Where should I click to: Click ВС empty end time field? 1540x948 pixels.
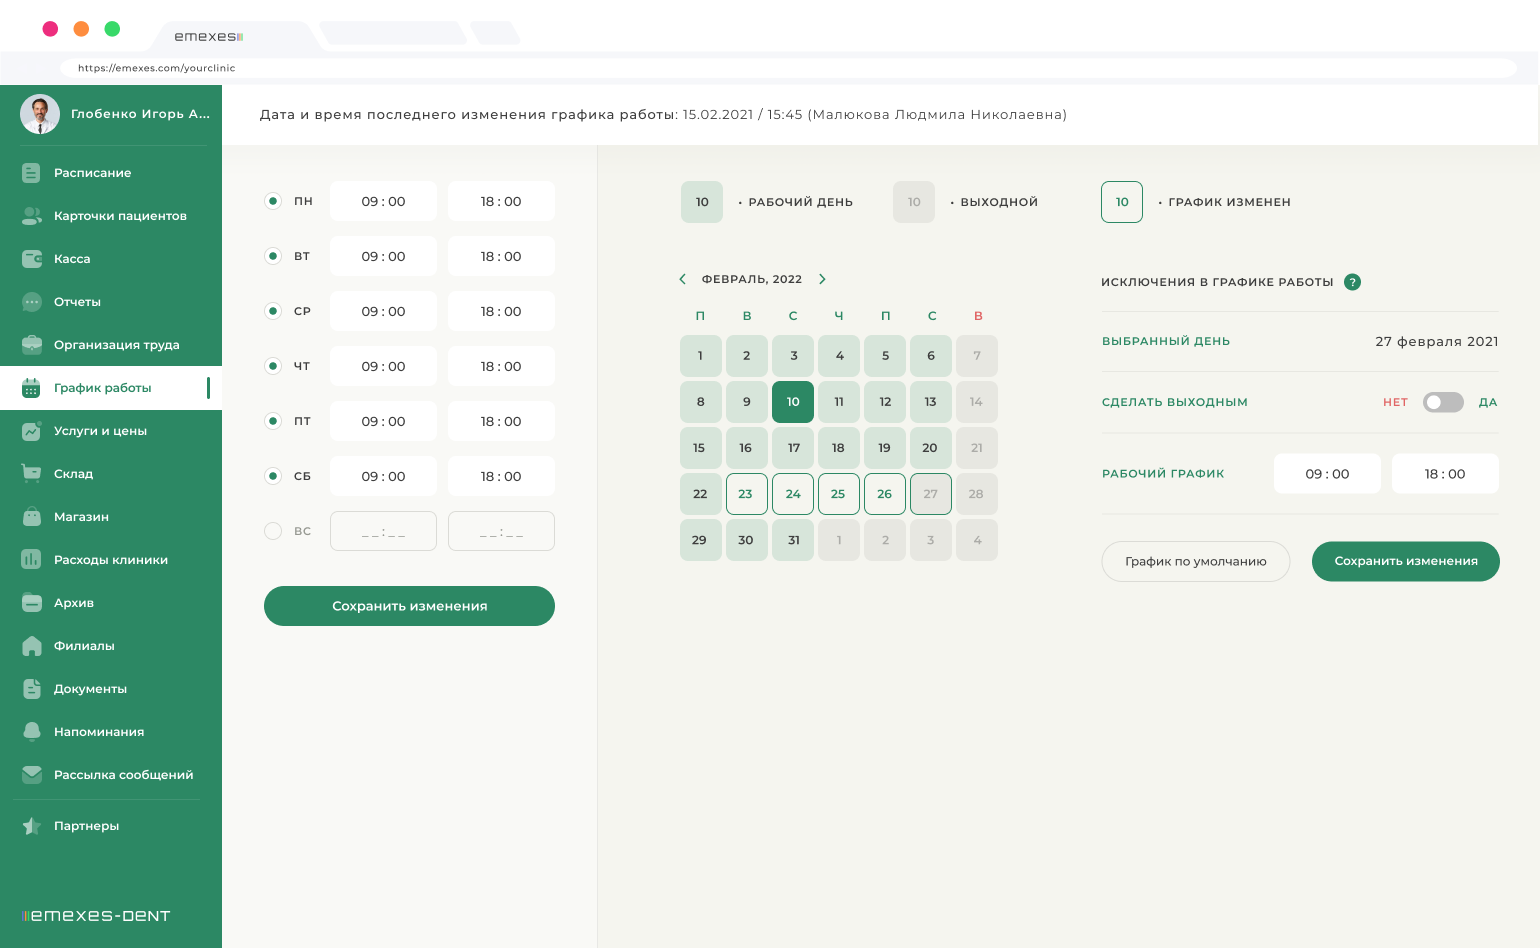click(x=501, y=531)
